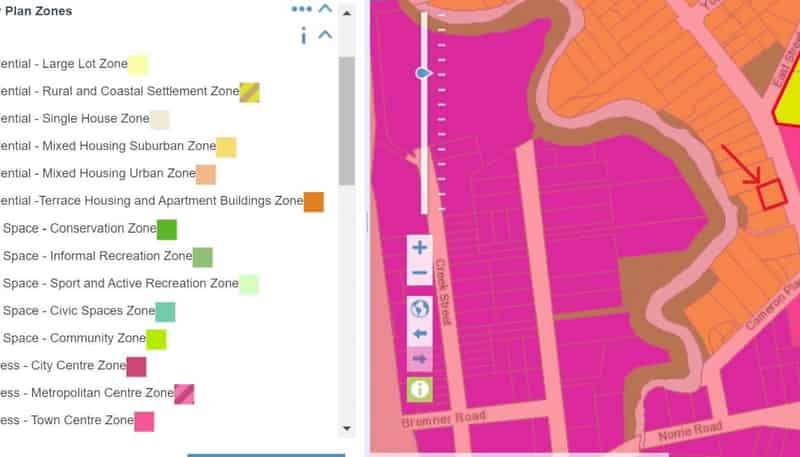The width and height of the screenshot is (800, 457).
Task: Select Metropolitan Centre Zone striped swatch
Action: (x=184, y=394)
